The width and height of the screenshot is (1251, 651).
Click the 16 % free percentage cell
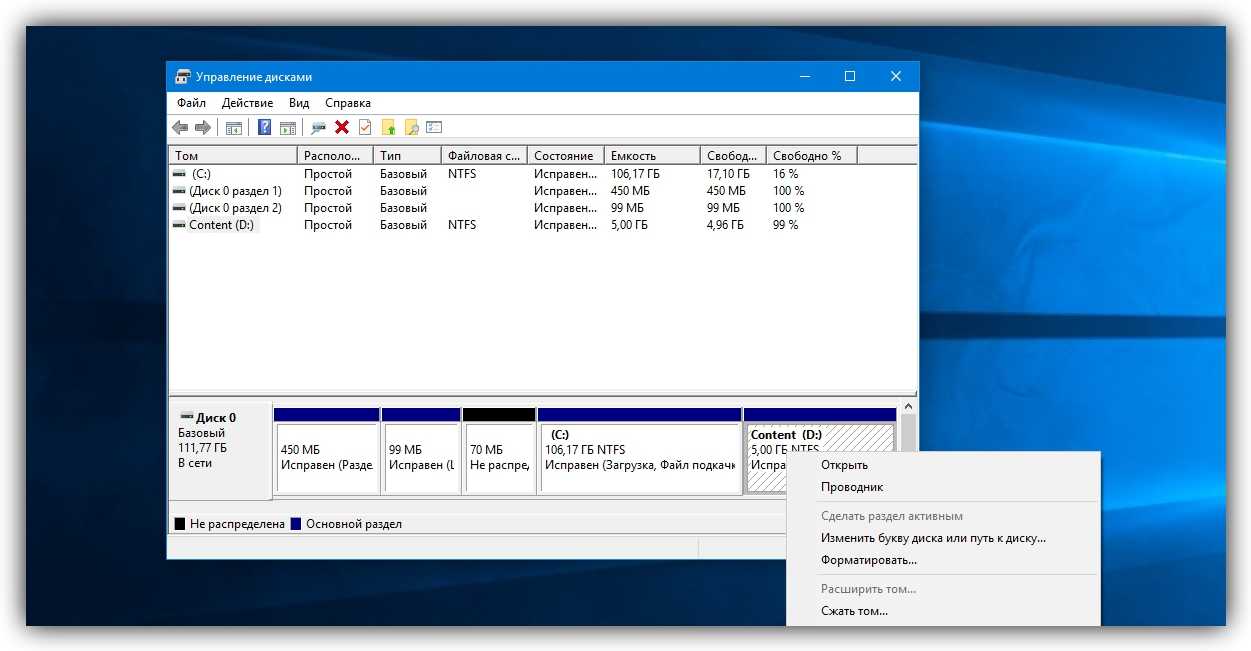pos(786,174)
